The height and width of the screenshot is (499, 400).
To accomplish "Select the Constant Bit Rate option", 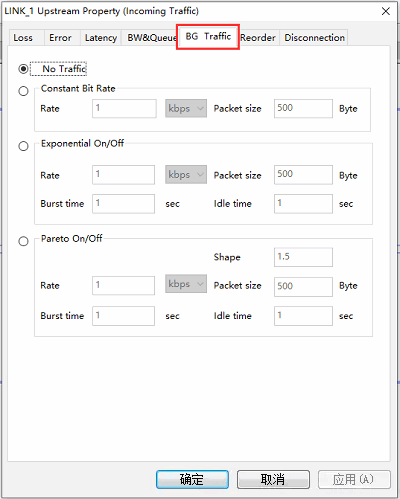I will (23, 91).
